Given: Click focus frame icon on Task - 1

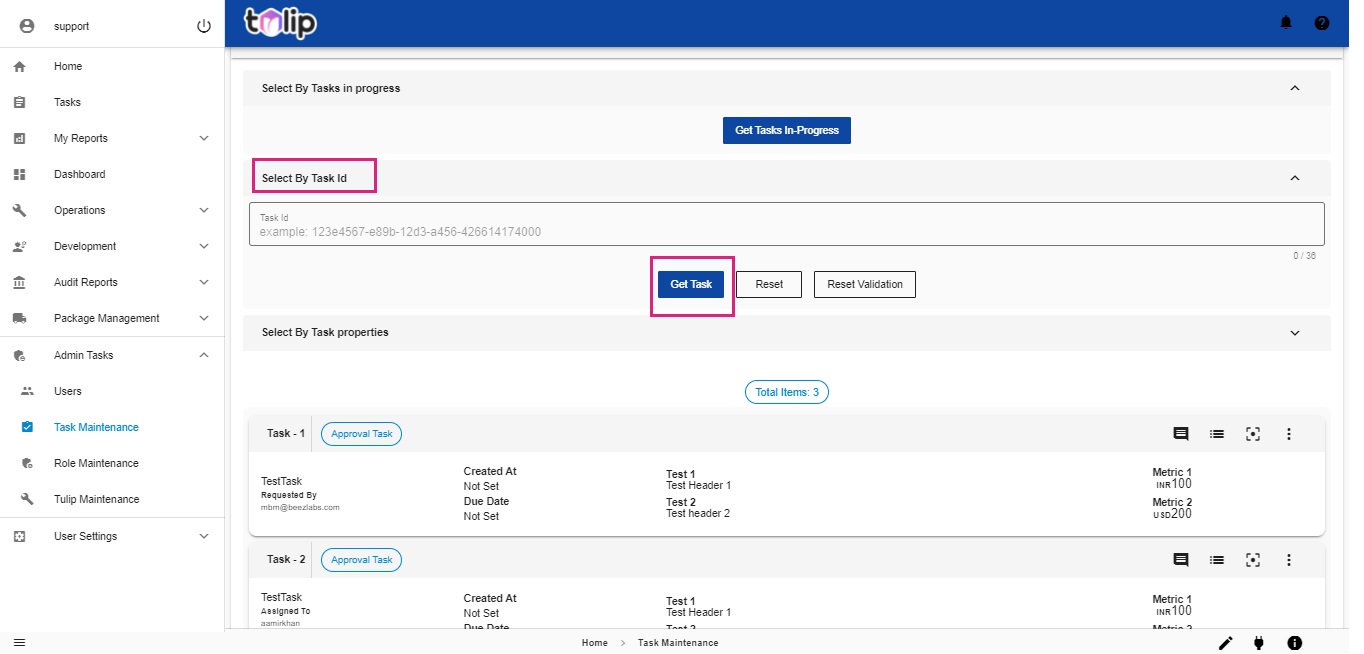Looking at the screenshot, I should click(1253, 434).
